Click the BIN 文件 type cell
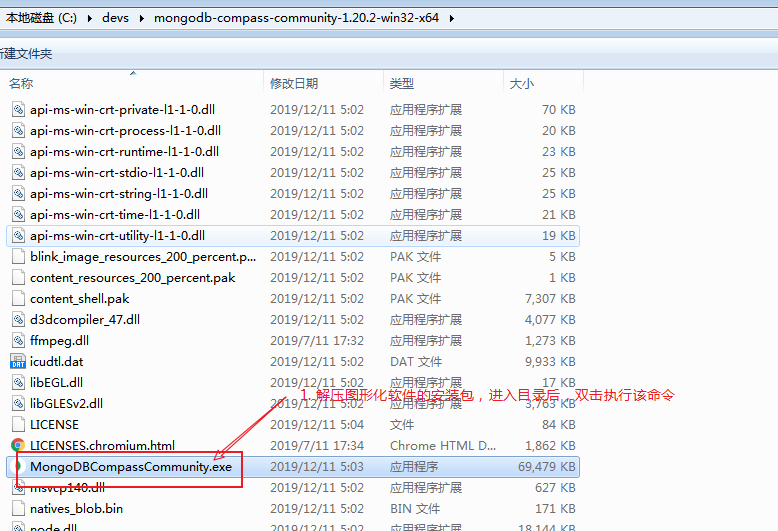This screenshot has height=531, width=778. click(415, 509)
